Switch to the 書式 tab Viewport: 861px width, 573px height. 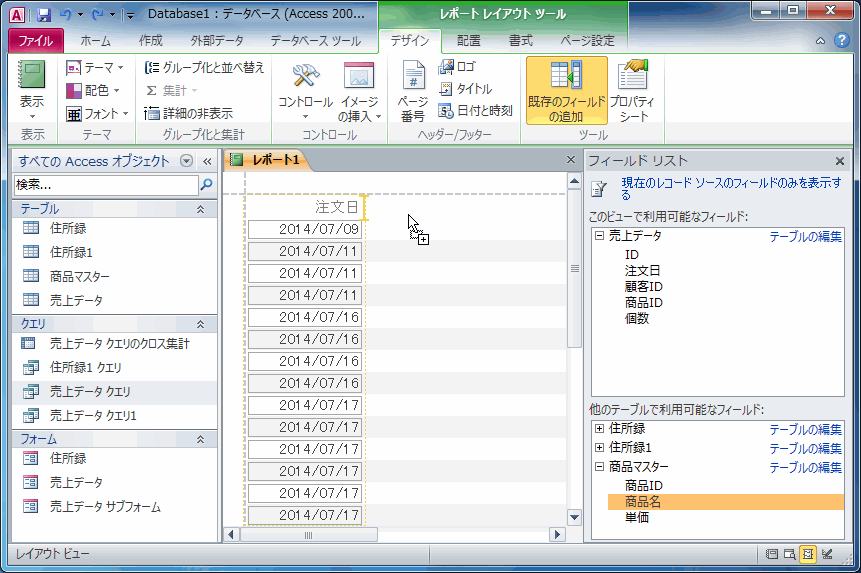tap(521, 41)
